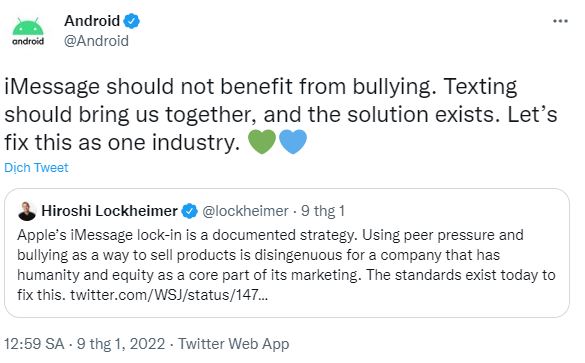Viewport: 585px width, 363px height.
Task: Click the android wordmark under the logo
Action: (28, 41)
